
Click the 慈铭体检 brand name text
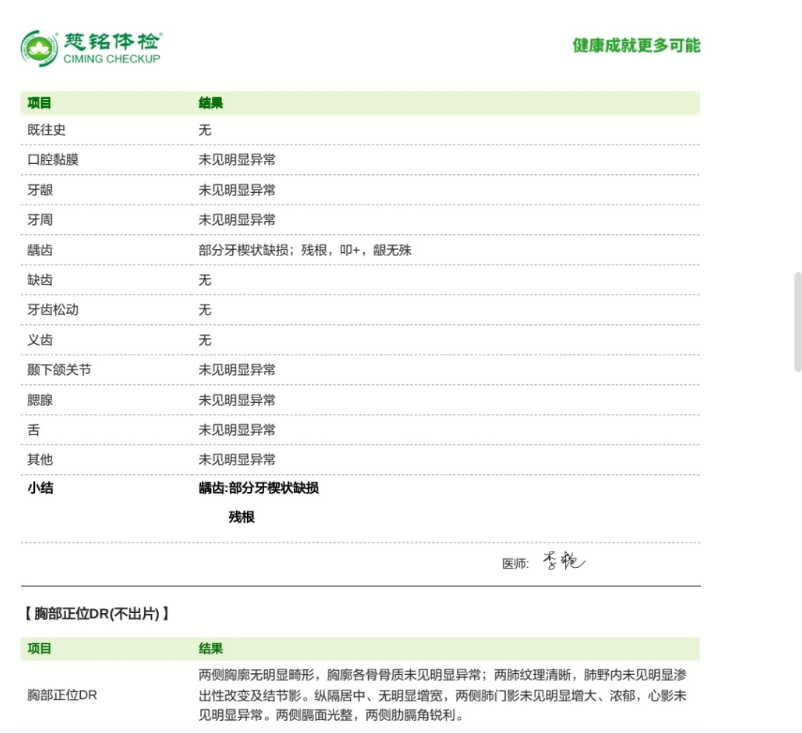click(111, 40)
